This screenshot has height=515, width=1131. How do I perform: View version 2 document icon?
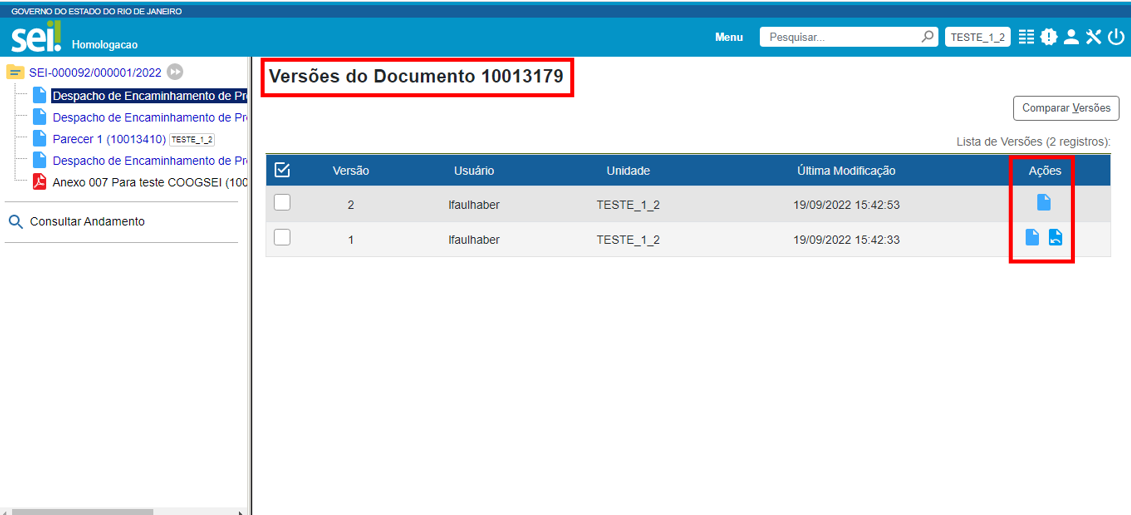1043,203
